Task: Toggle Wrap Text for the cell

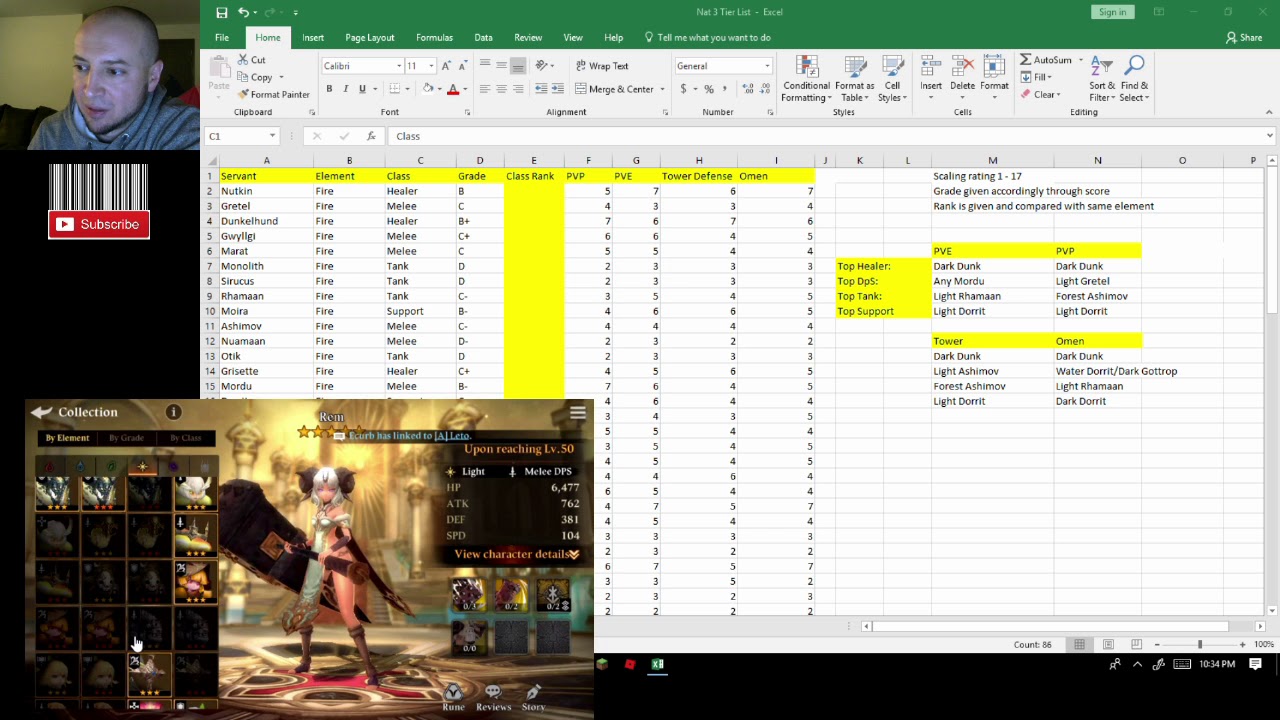Action: click(x=602, y=66)
